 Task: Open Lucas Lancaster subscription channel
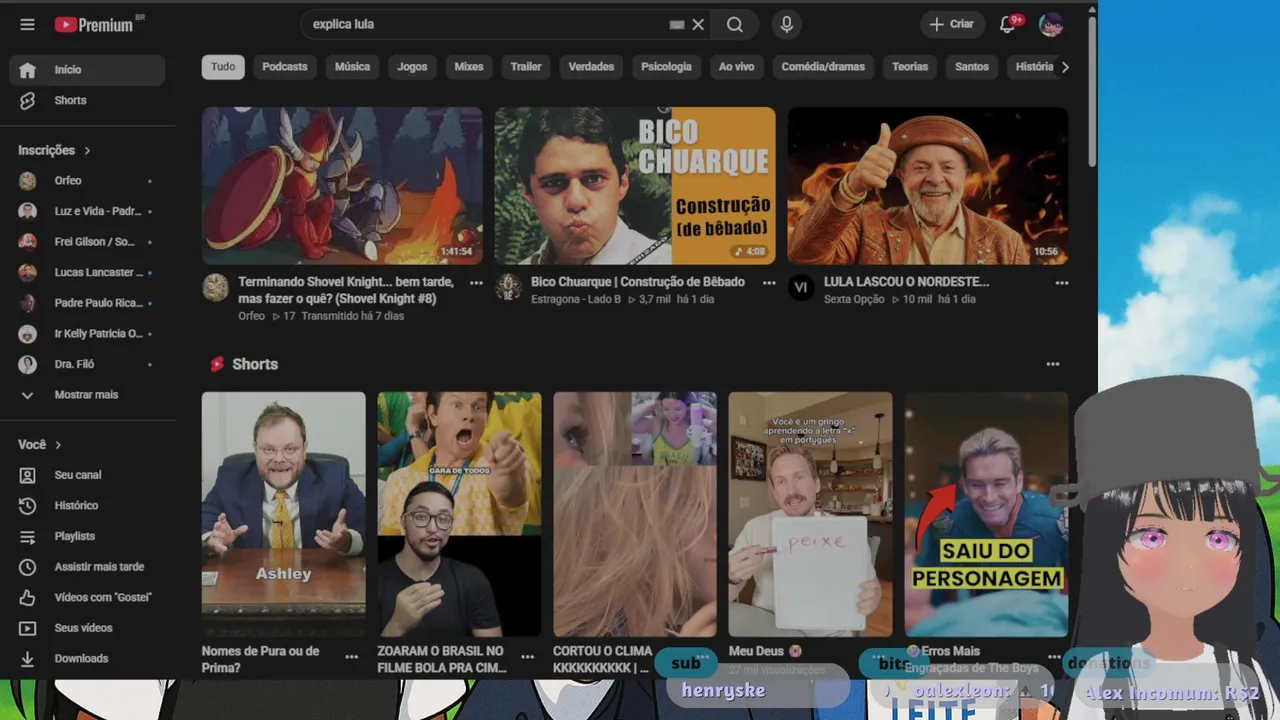(87, 272)
